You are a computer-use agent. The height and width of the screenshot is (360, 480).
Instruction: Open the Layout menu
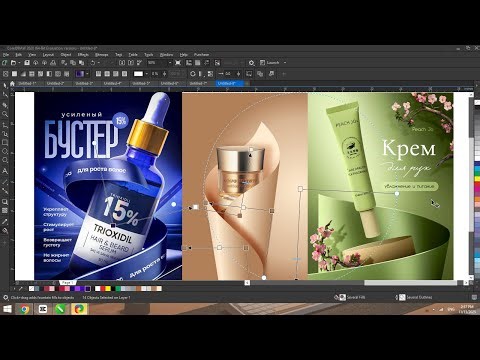coord(48,55)
